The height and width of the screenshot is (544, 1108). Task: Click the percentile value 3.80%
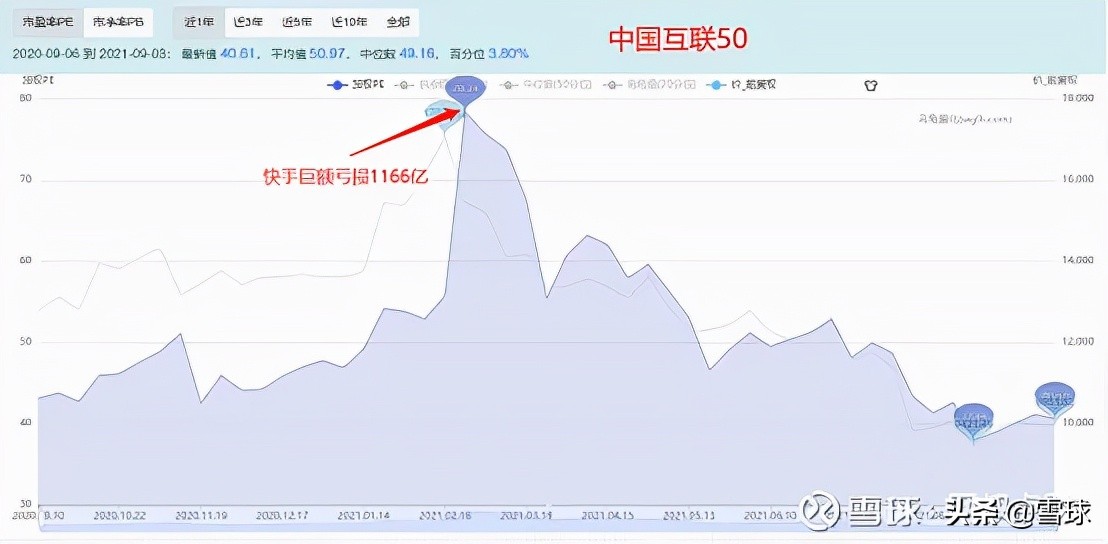pos(509,54)
